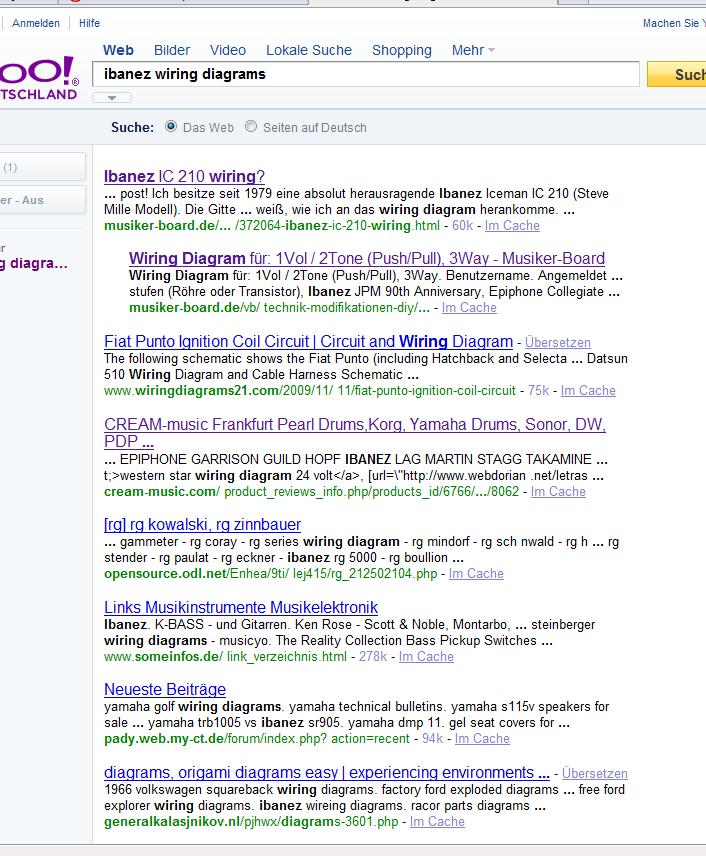Open the 'Neueste Beiträge' result
This screenshot has height=856, width=706.
(x=165, y=689)
